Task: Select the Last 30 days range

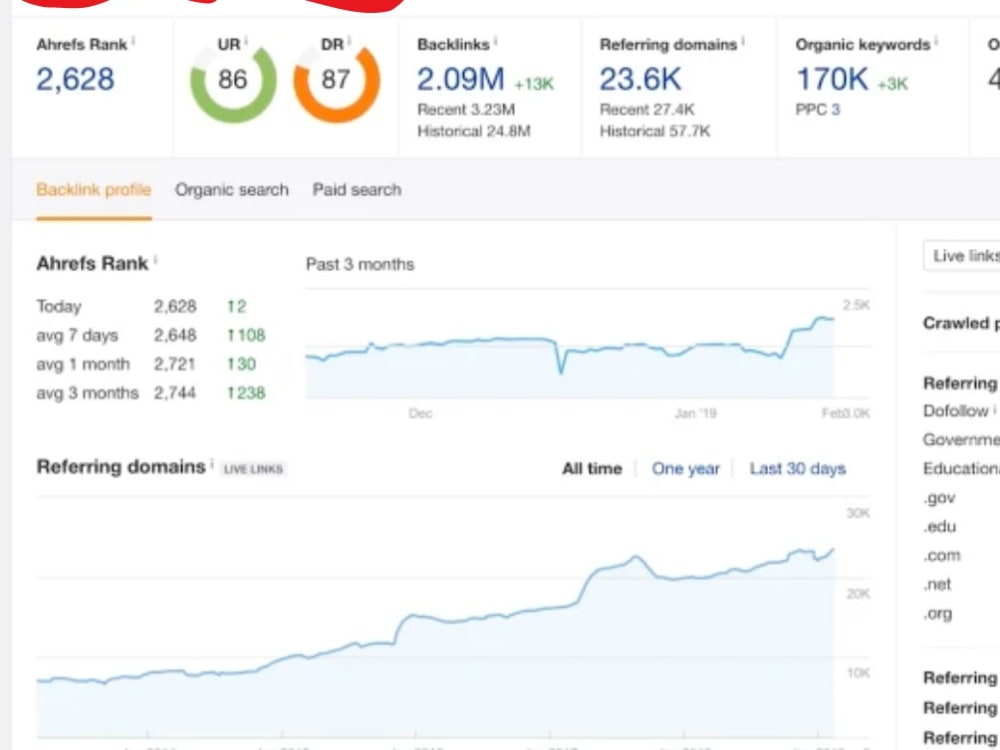Action: (798, 469)
